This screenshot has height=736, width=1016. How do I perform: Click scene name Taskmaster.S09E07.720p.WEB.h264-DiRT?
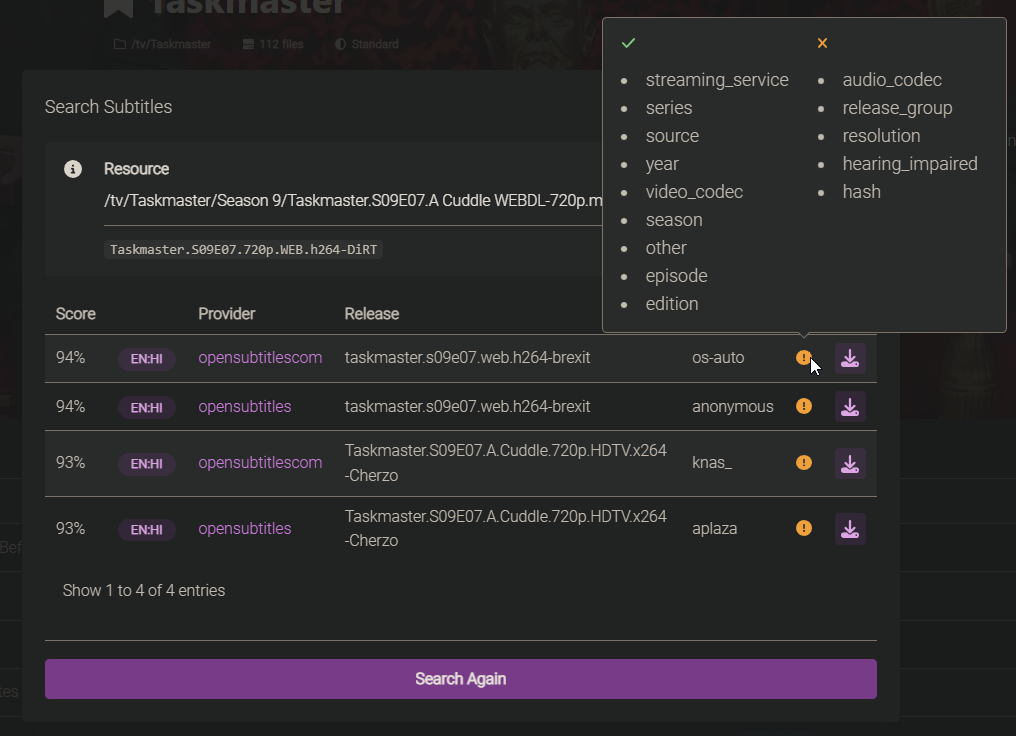[243, 249]
